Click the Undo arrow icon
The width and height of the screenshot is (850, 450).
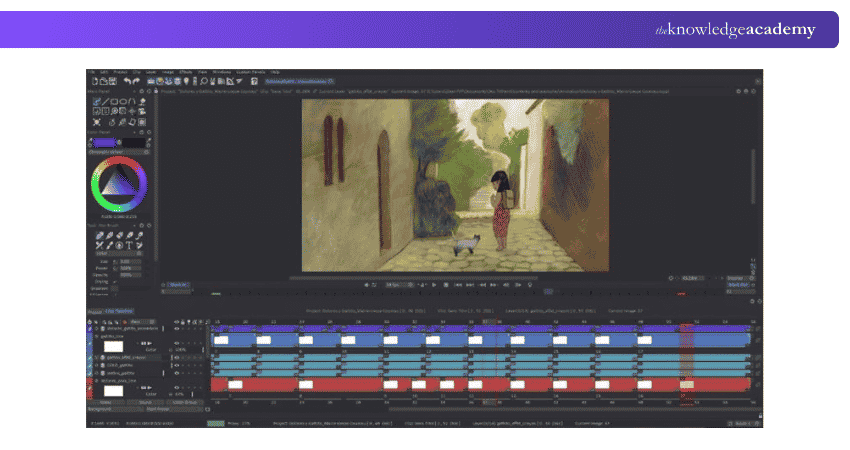(127, 81)
